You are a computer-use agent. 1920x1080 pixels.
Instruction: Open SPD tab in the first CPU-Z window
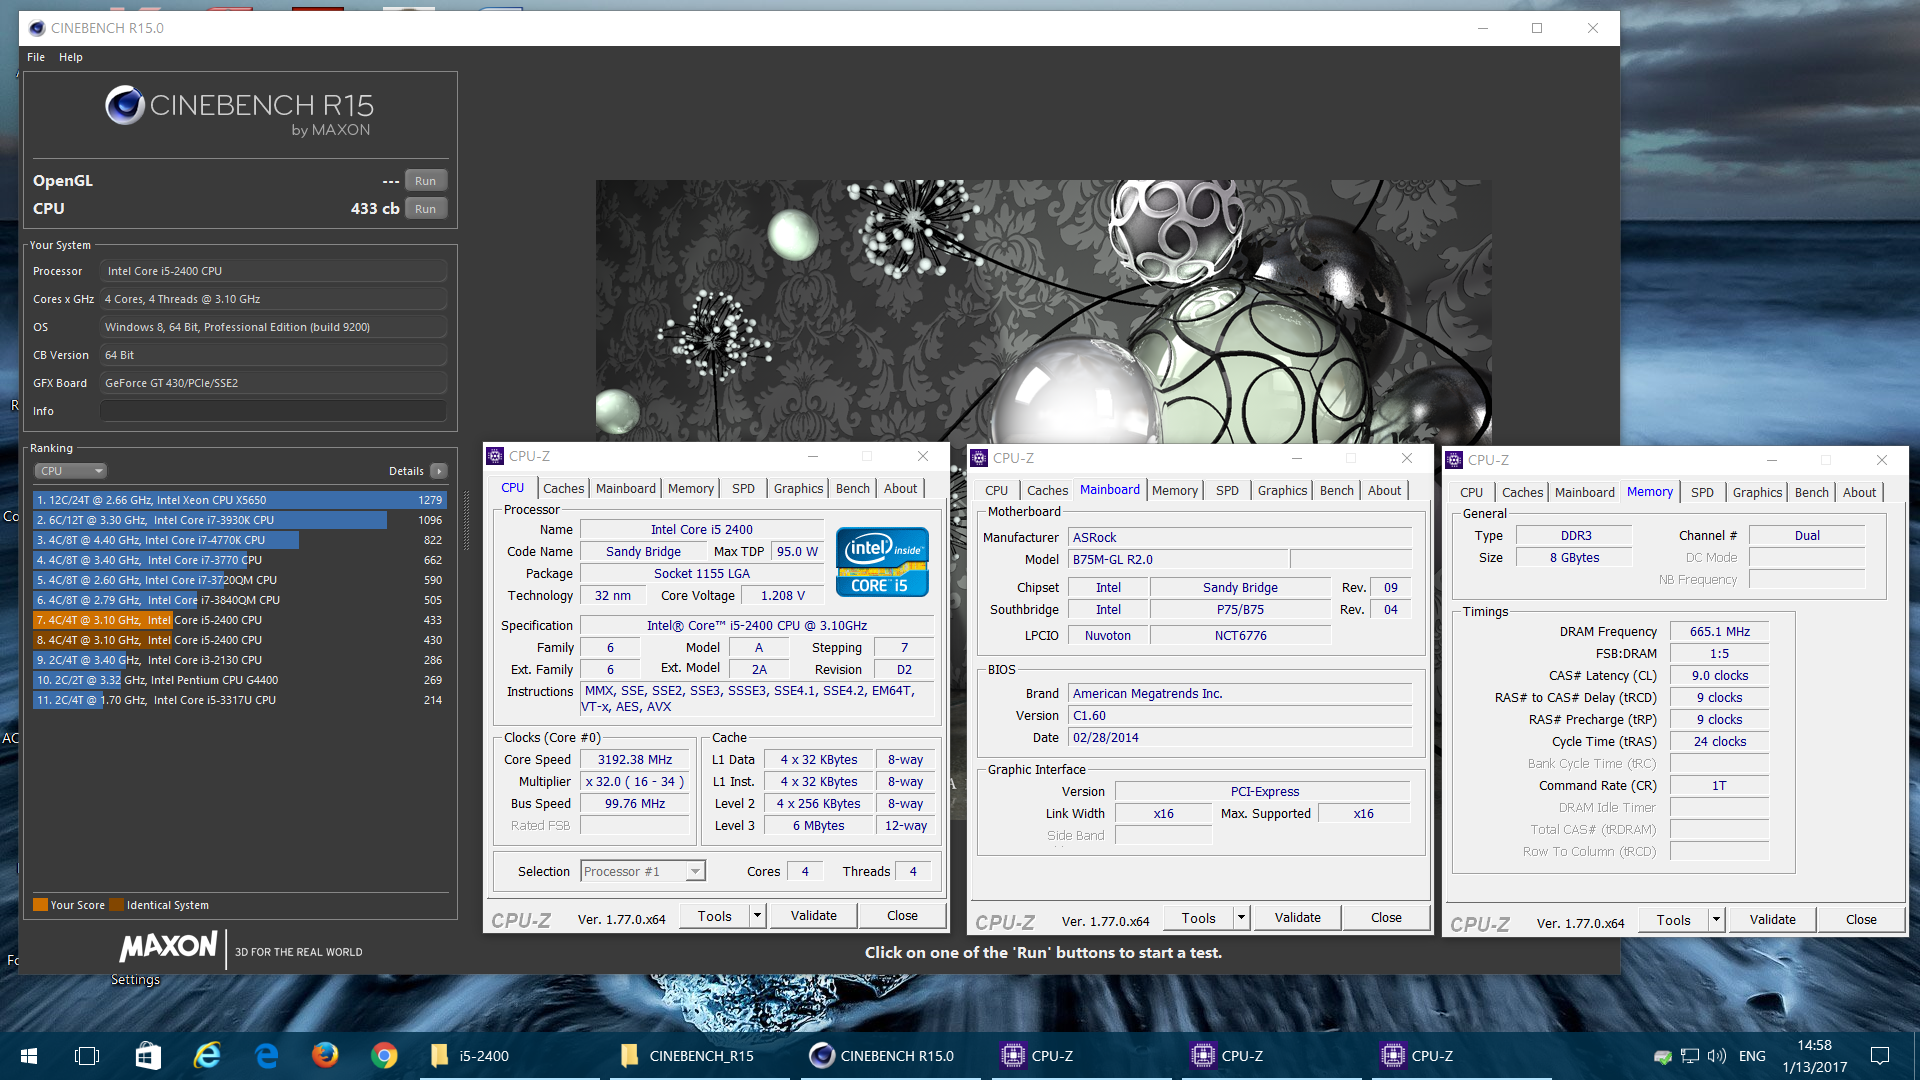click(x=743, y=488)
